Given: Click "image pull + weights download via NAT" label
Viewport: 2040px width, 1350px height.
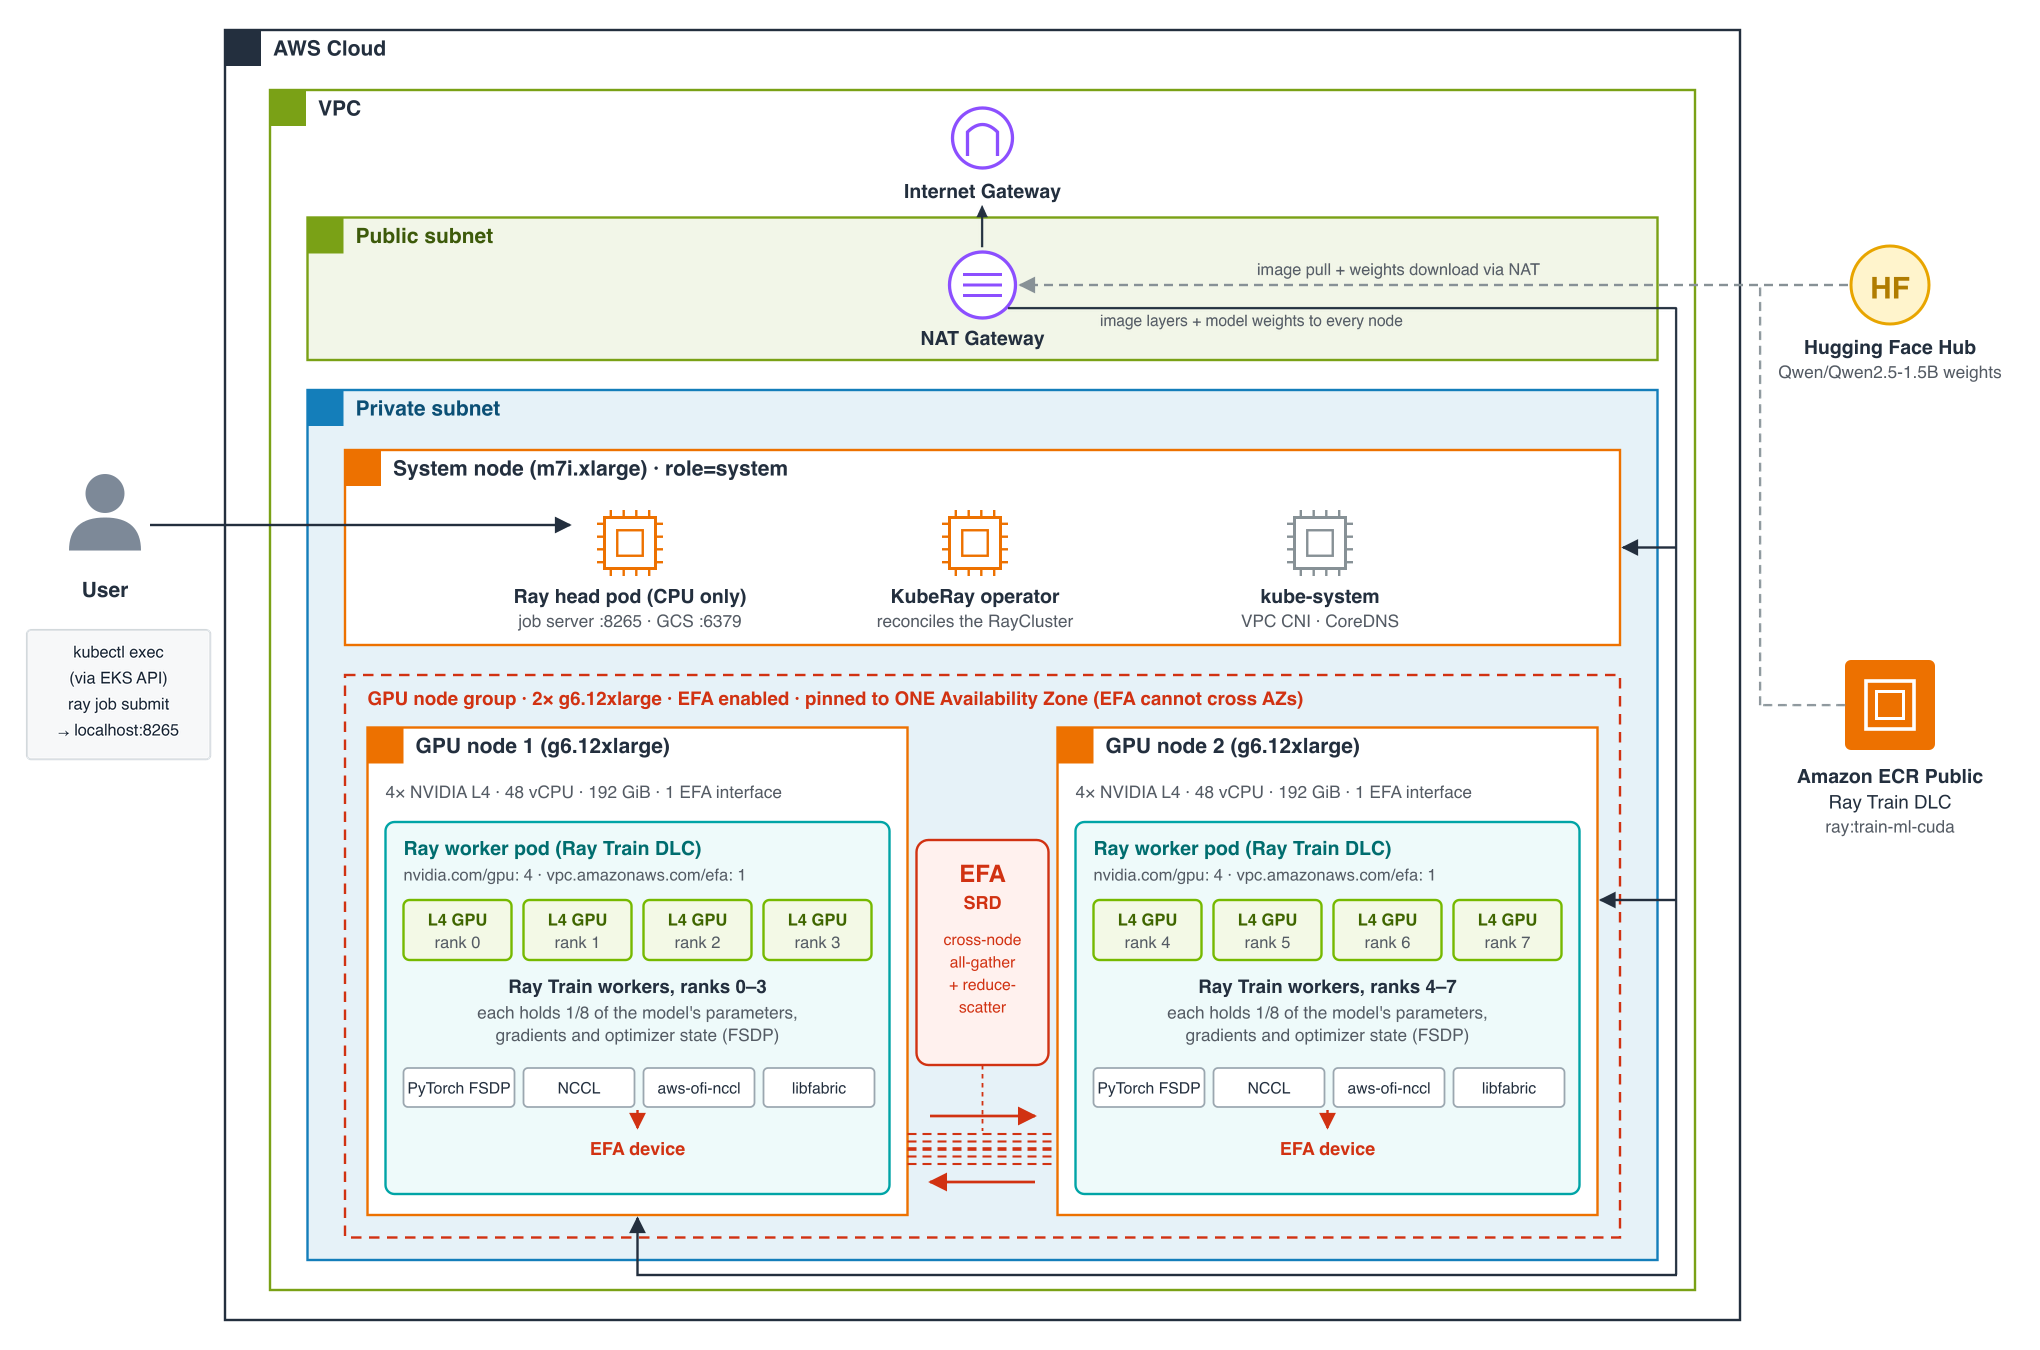Looking at the screenshot, I should coord(1398,270).
